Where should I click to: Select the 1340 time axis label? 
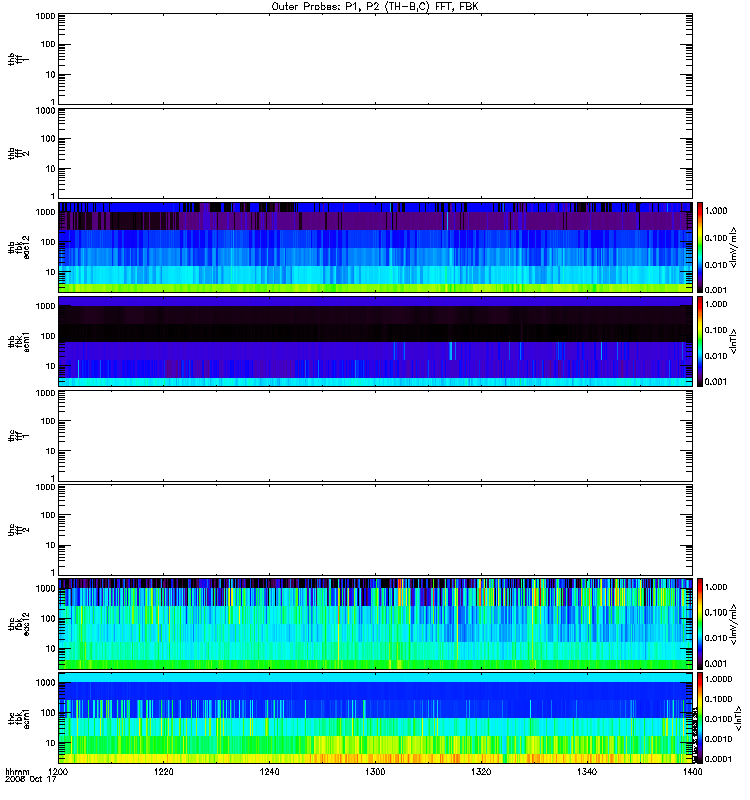[x=587, y=771]
